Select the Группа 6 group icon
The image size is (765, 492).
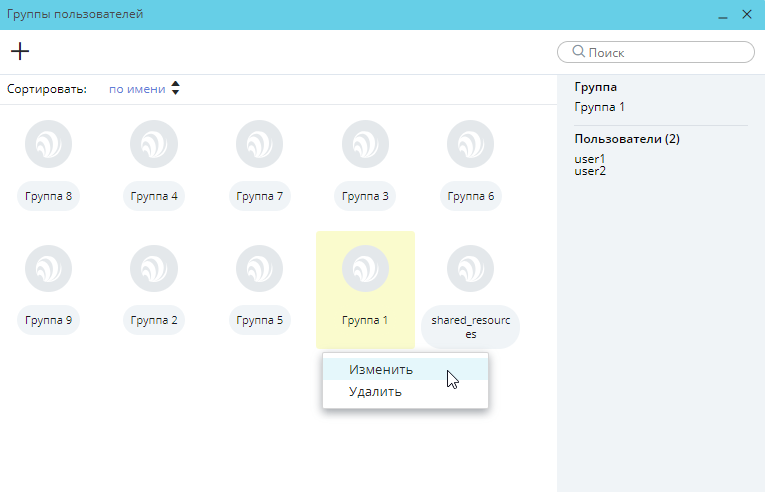point(471,144)
